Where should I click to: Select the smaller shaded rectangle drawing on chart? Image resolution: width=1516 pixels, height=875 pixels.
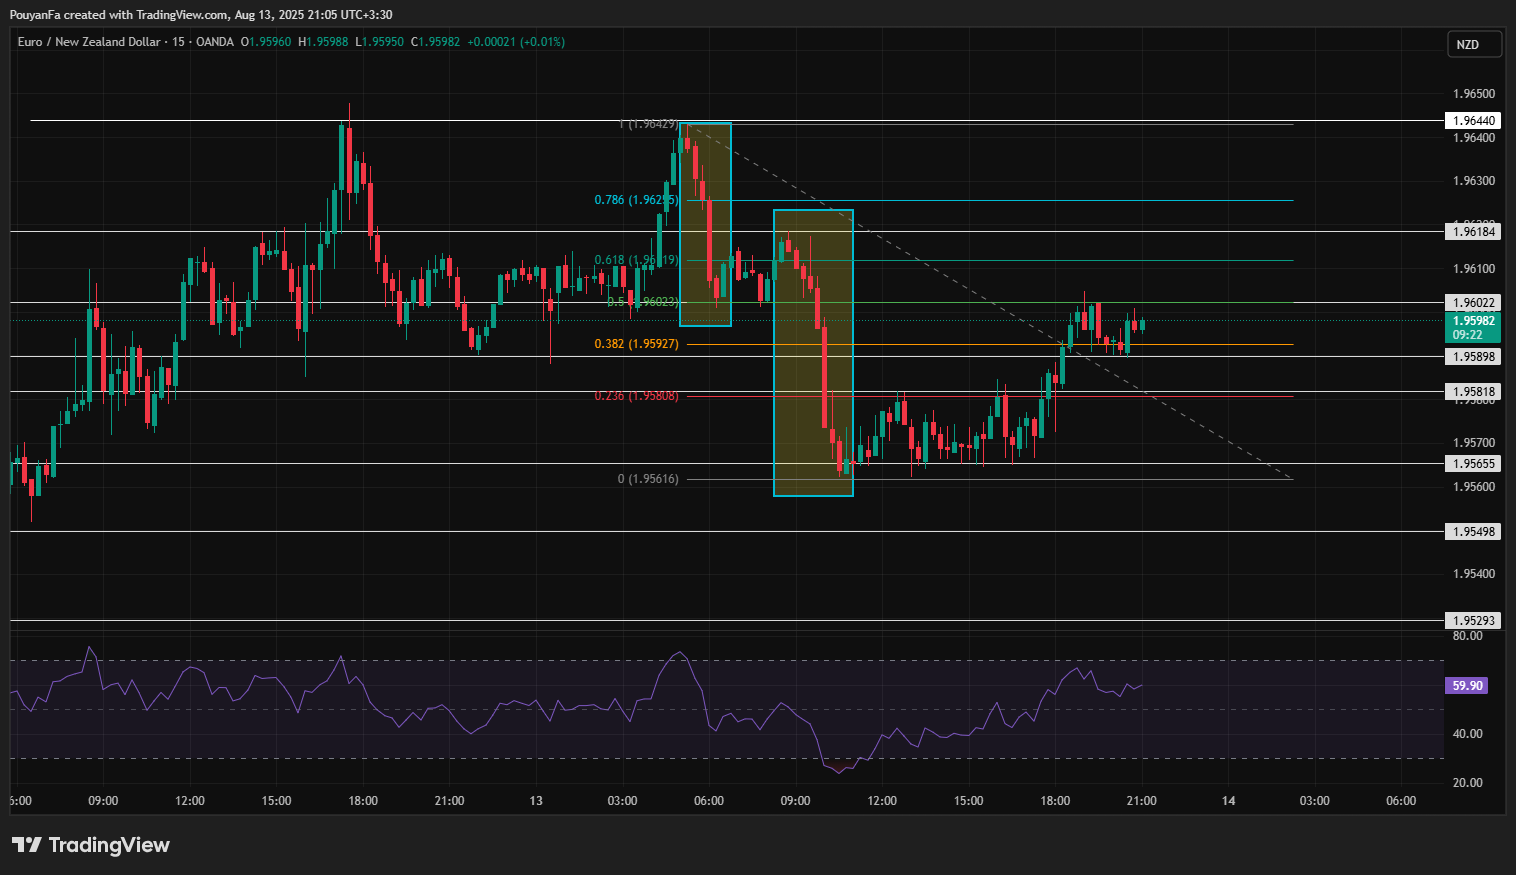coord(706,225)
